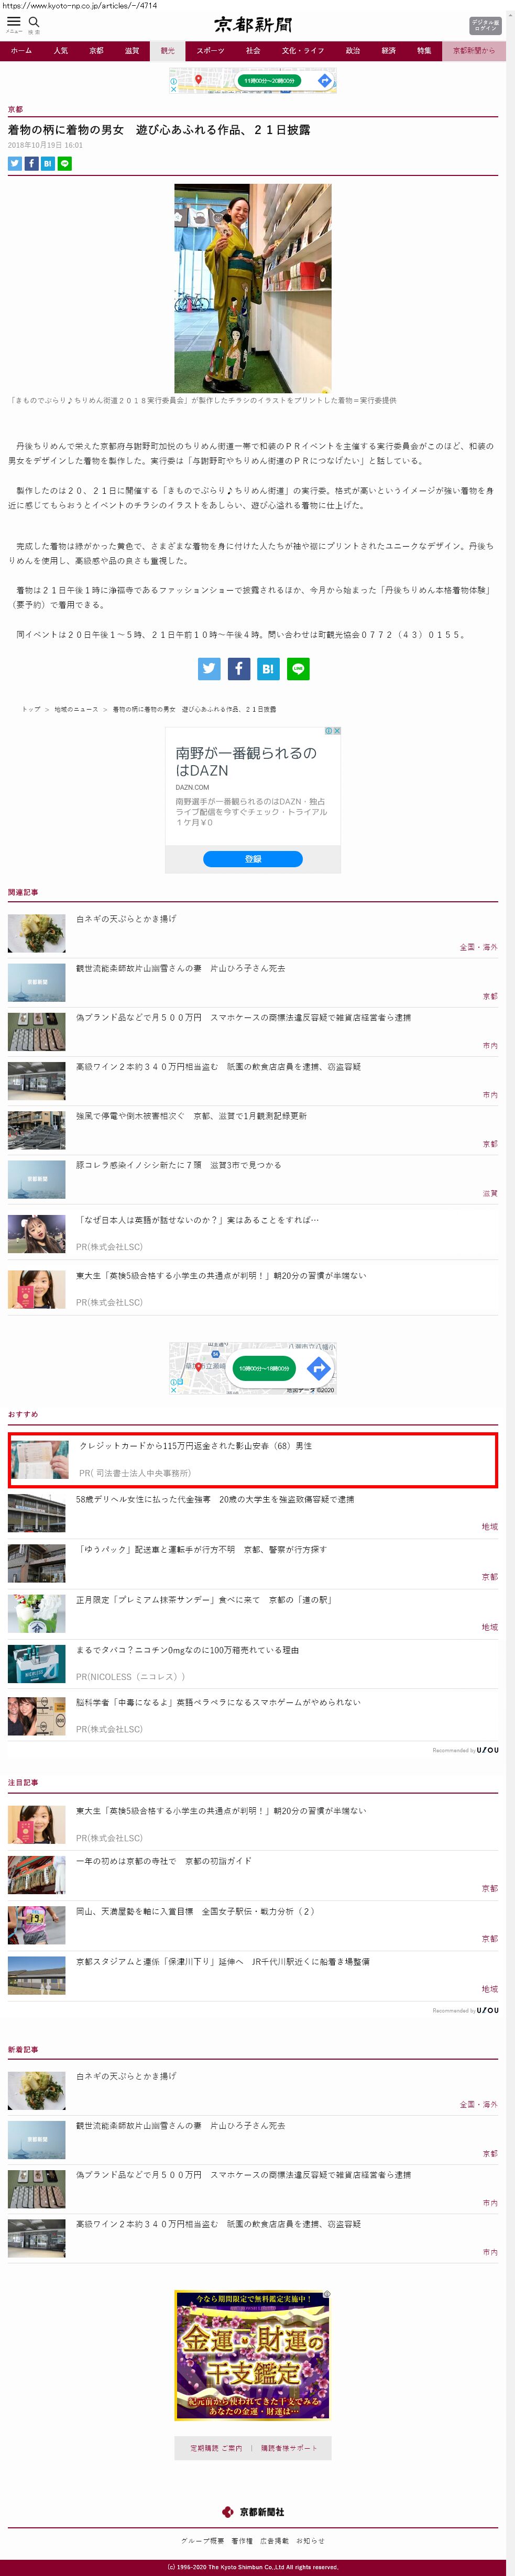
Task: Click the kimono woman article photo
Action: click(x=253, y=288)
